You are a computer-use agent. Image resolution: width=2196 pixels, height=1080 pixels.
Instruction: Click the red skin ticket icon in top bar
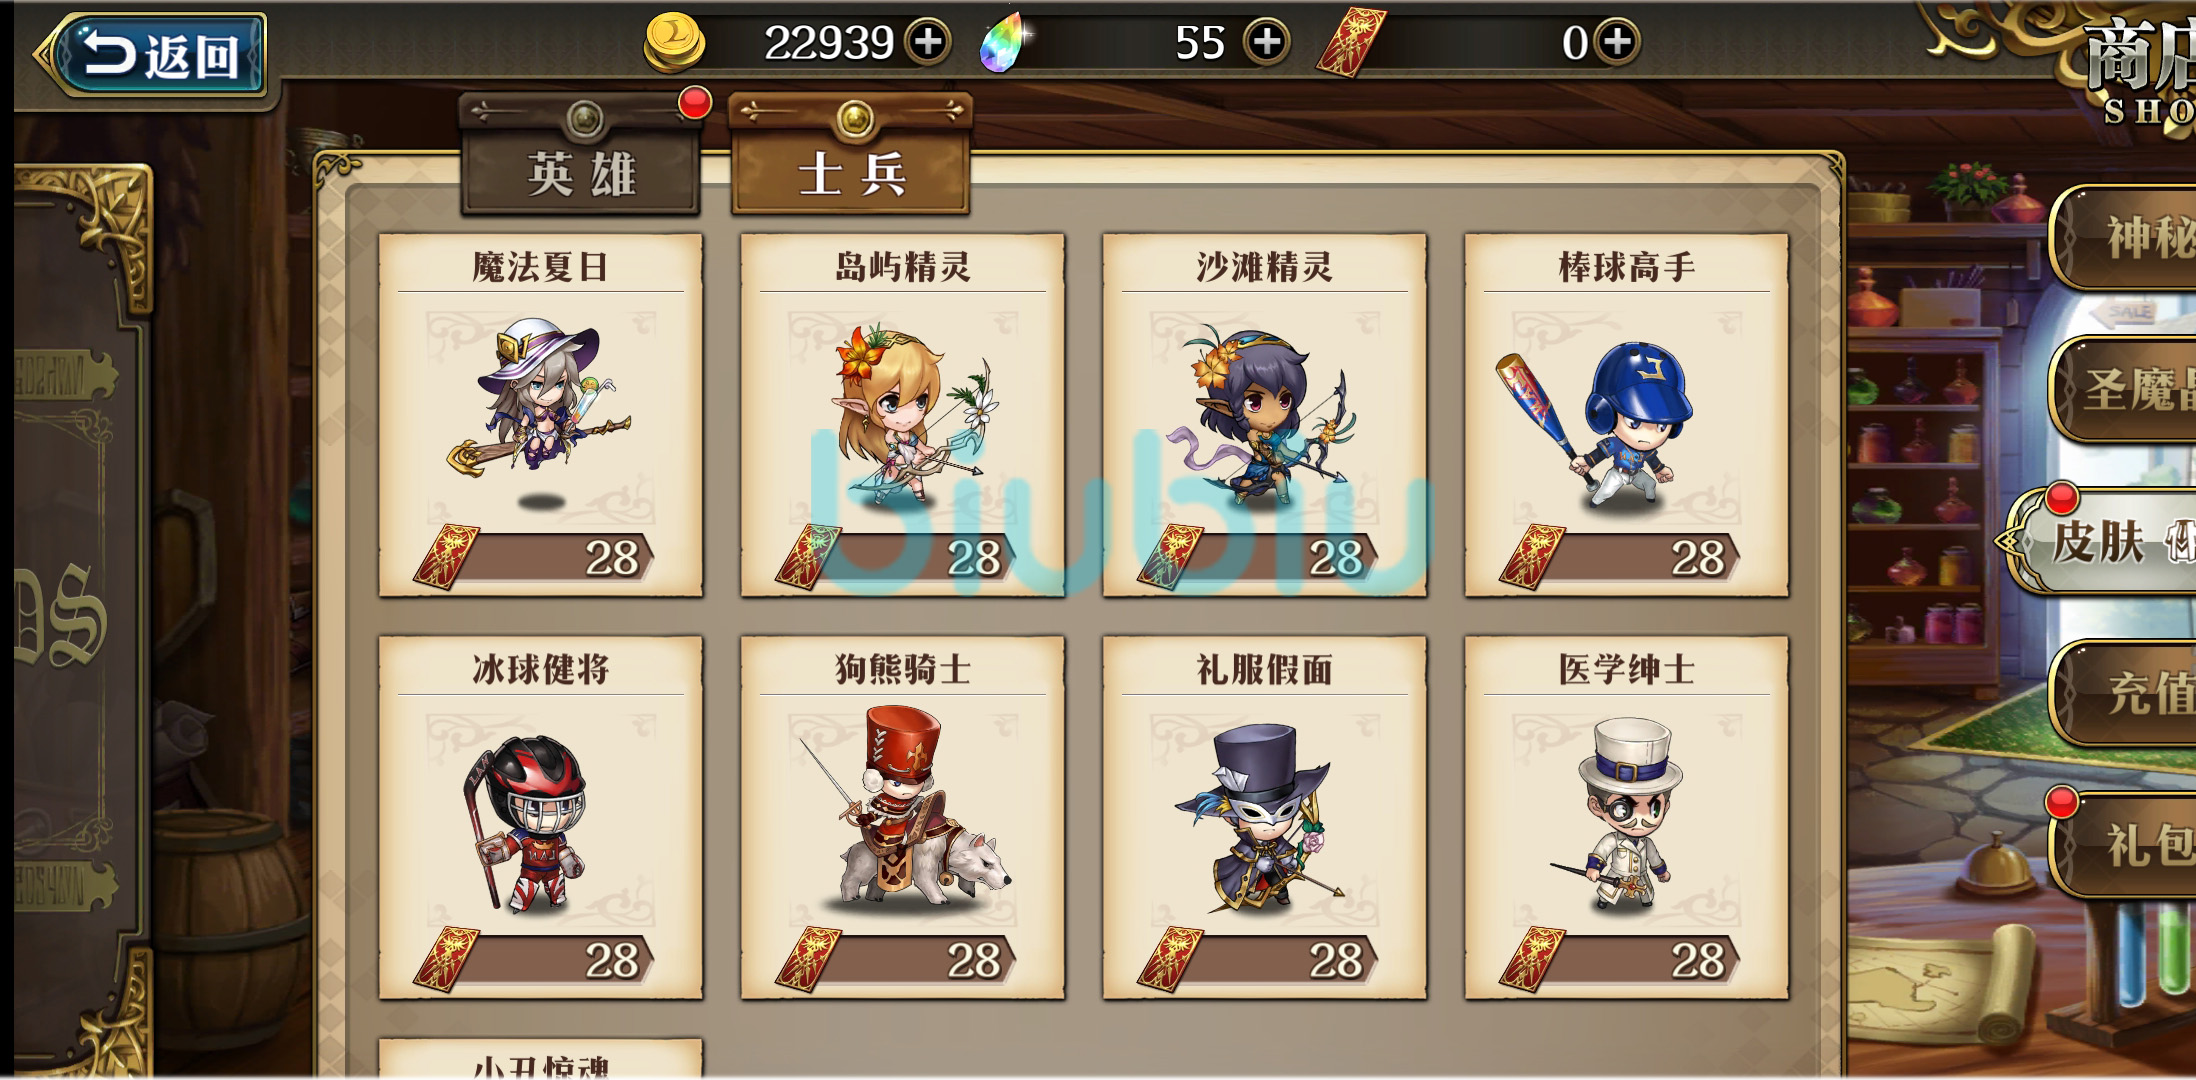[1351, 42]
